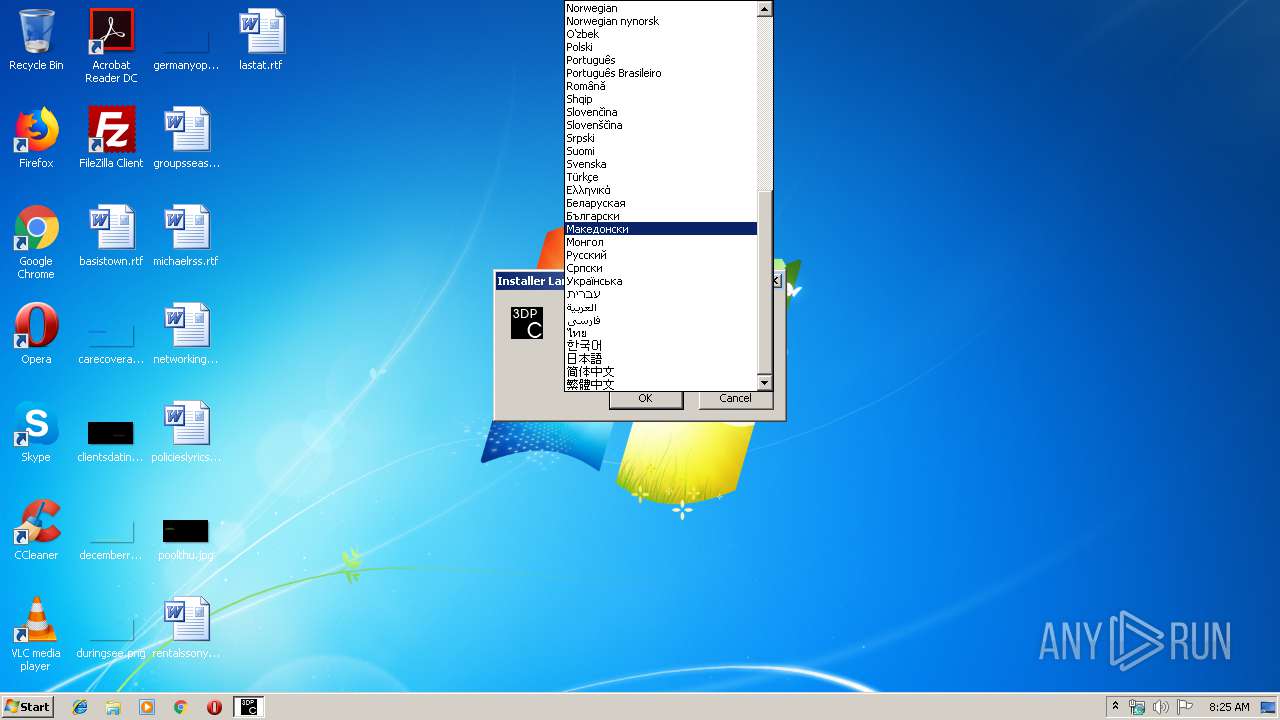The width and height of the screenshot is (1280, 720).
Task: Select basistown.rtf file icon
Action: (111, 236)
